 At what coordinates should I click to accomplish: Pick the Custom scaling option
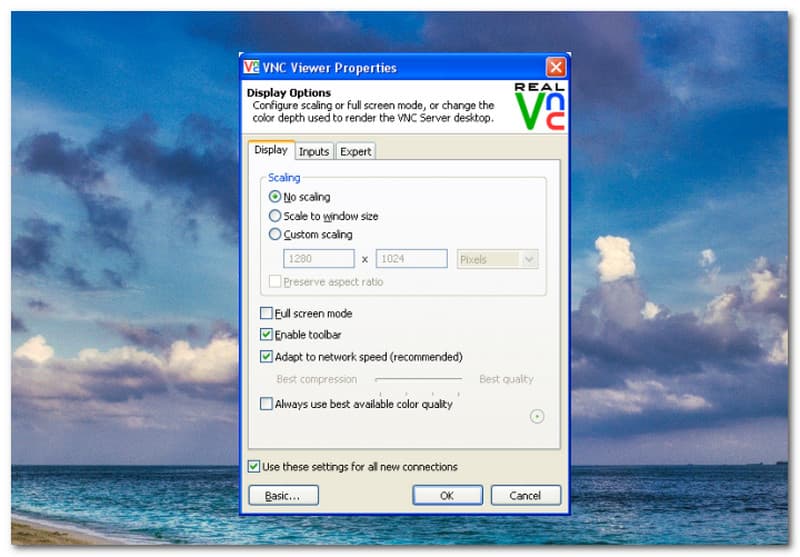pyautogui.click(x=275, y=235)
